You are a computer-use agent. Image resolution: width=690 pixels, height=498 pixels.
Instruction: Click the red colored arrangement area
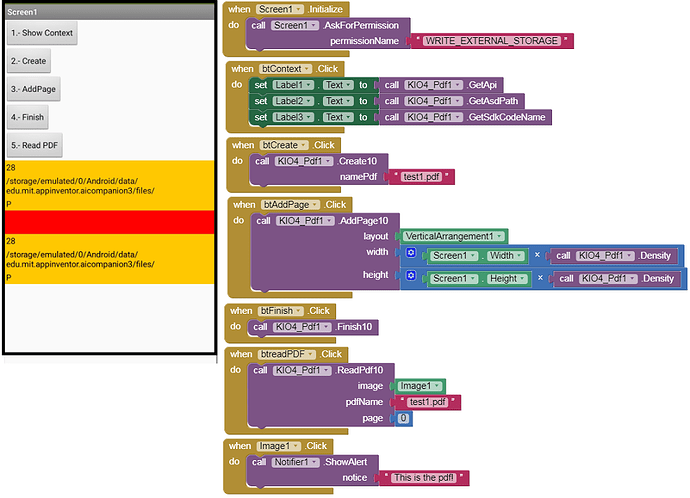click(110, 222)
